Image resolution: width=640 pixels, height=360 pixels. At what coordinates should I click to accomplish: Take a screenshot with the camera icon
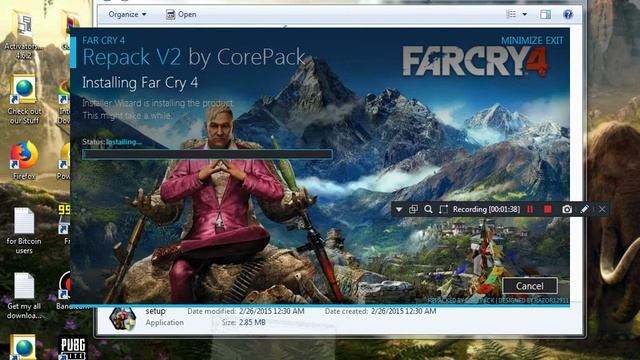pos(567,209)
